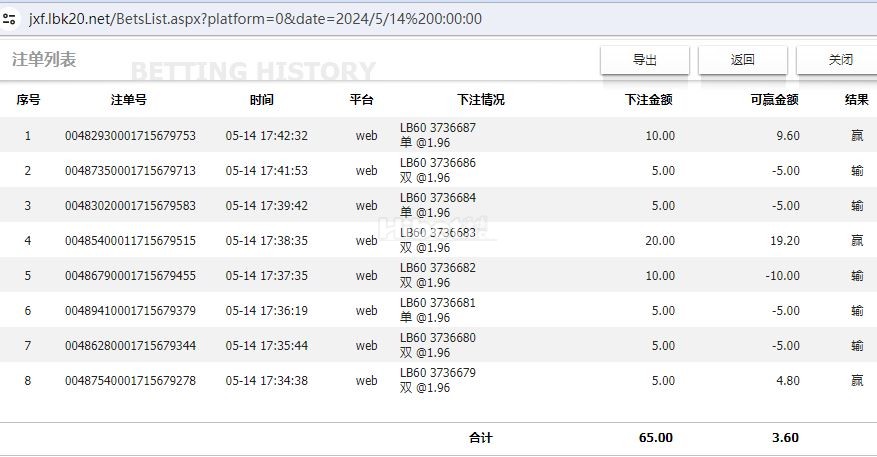Screen dimensions: 877x457
Task: Select the 合计 total label
Action: [x=481, y=438]
